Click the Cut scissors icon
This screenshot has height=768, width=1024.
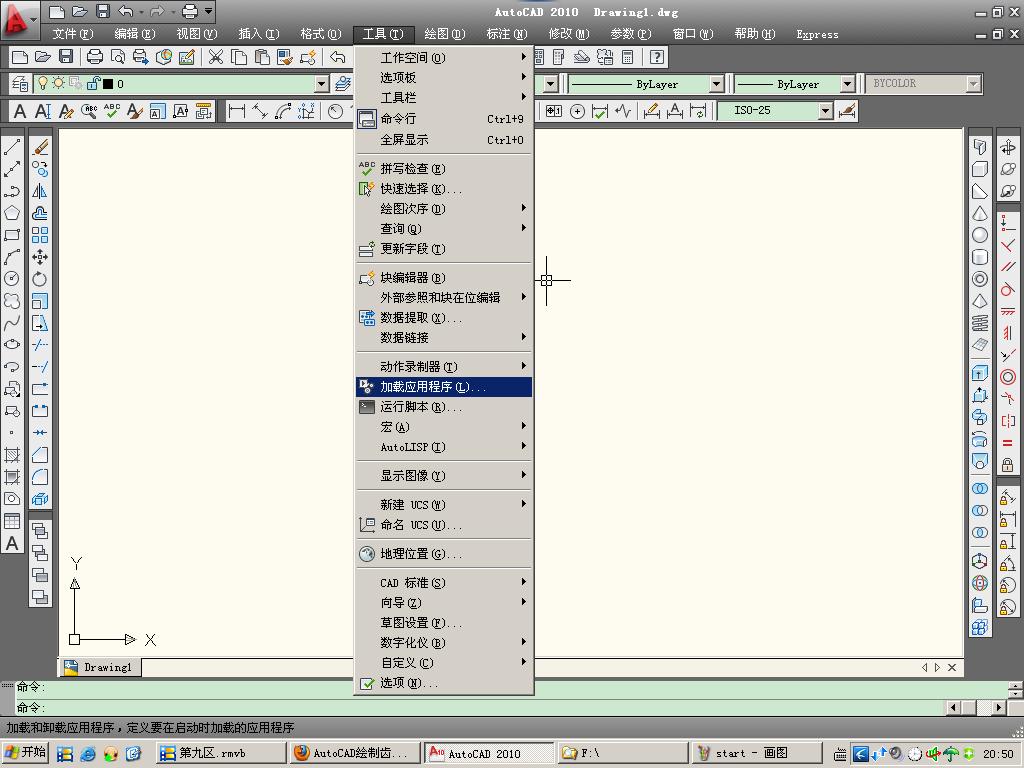click(x=216, y=57)
